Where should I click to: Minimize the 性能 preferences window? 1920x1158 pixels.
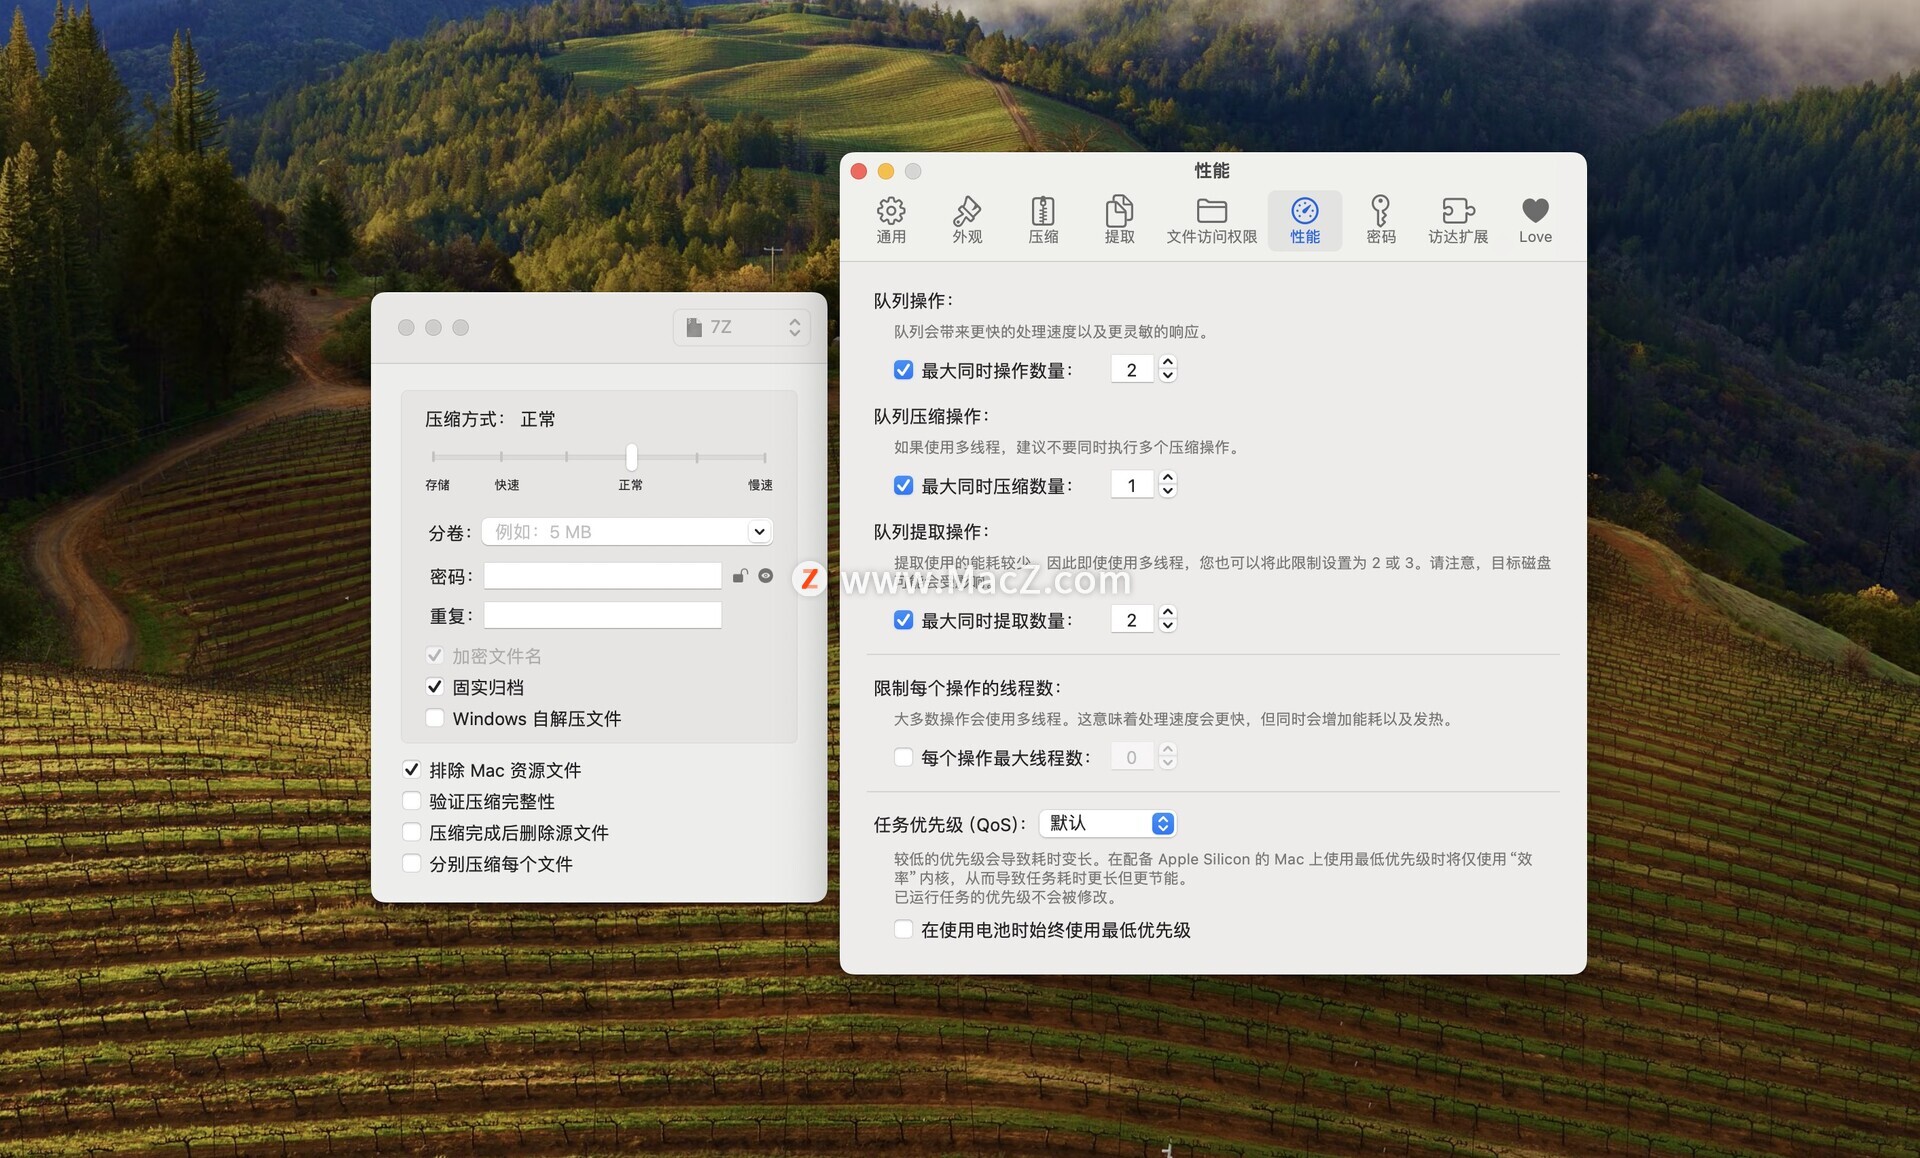click(886, 171)
